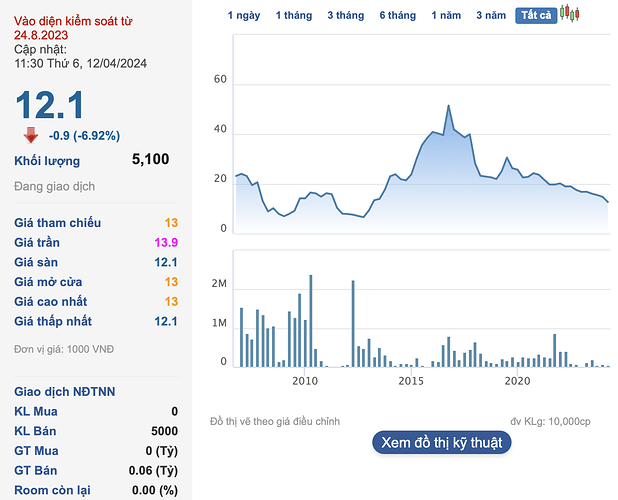Open Xem đồ thị kỹ thuật button
The image size is (618, 500).
(441, 442)
